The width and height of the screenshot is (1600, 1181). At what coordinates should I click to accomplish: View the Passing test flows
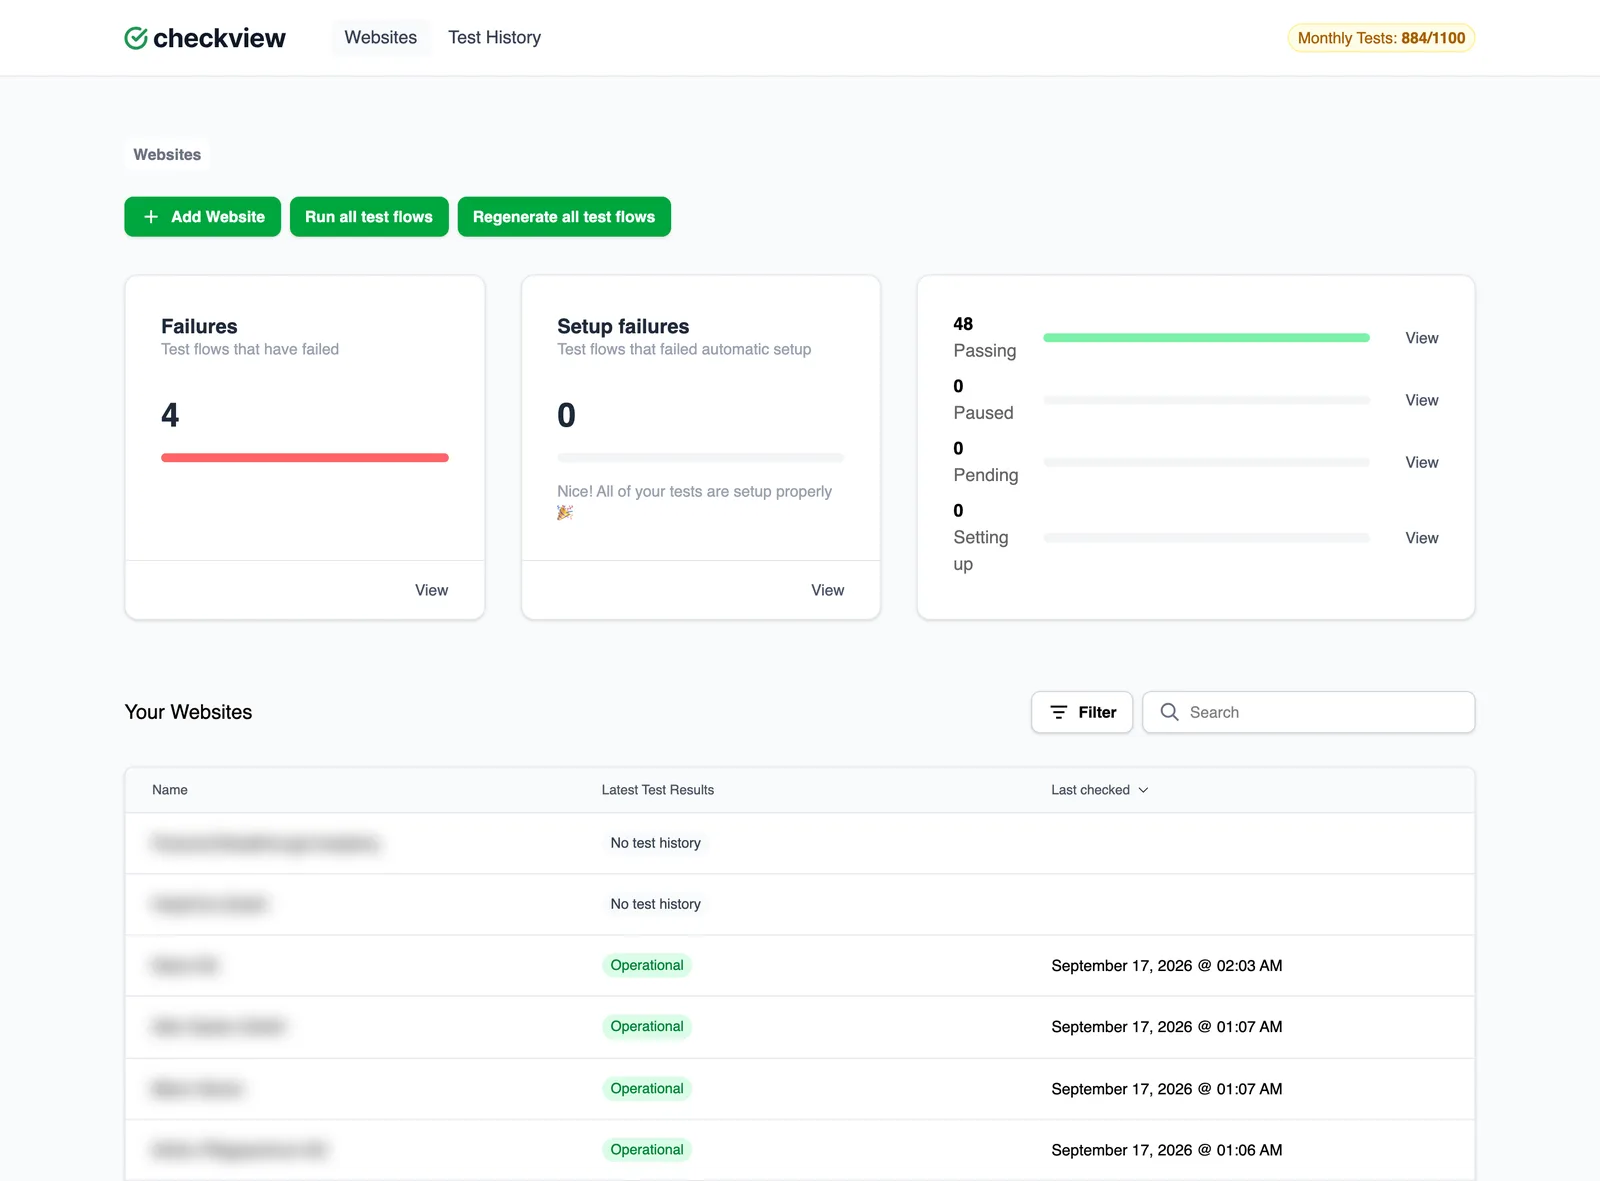[1421, 338]
